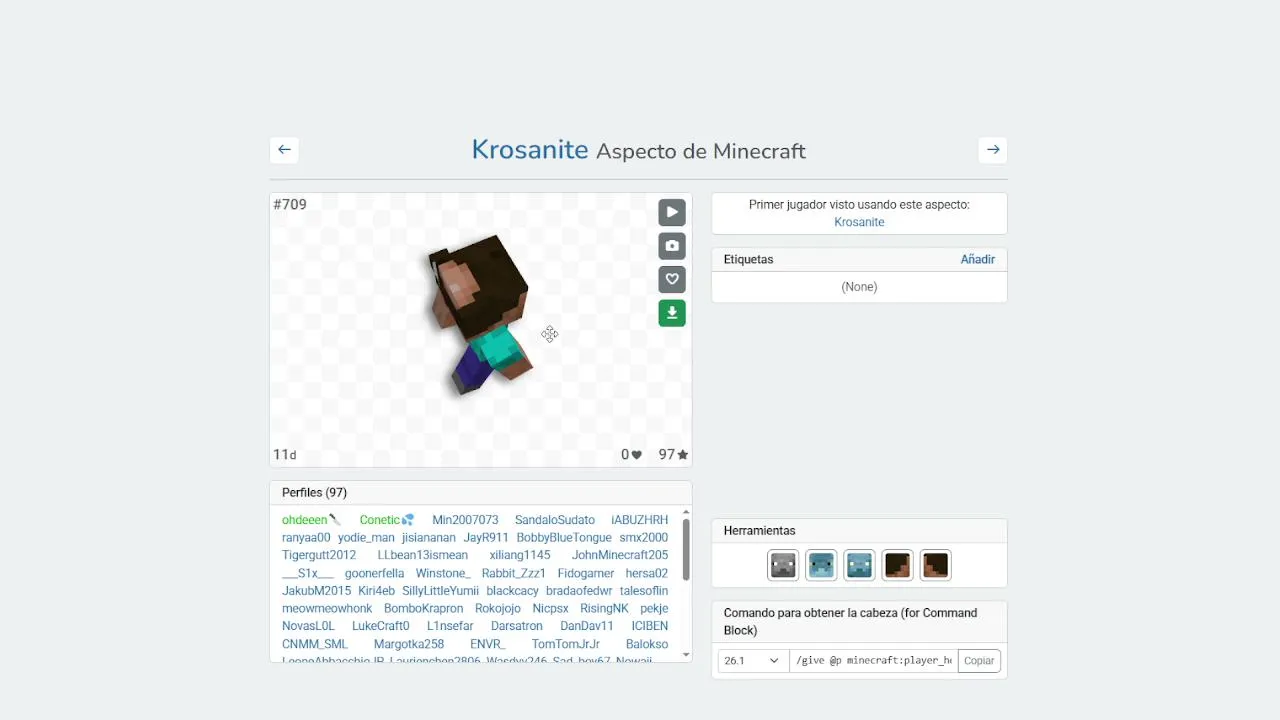Play the skin animation

(x=672, y=212)
